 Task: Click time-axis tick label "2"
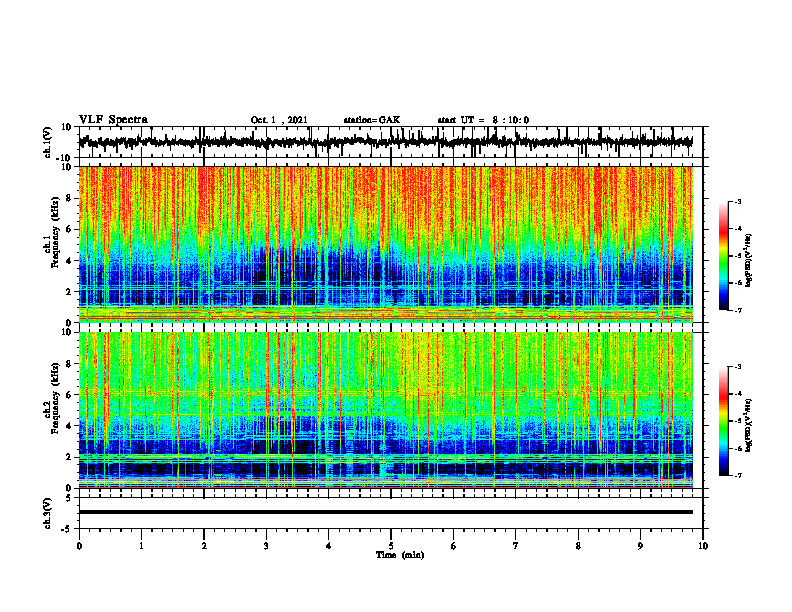[x=204, y=546]
